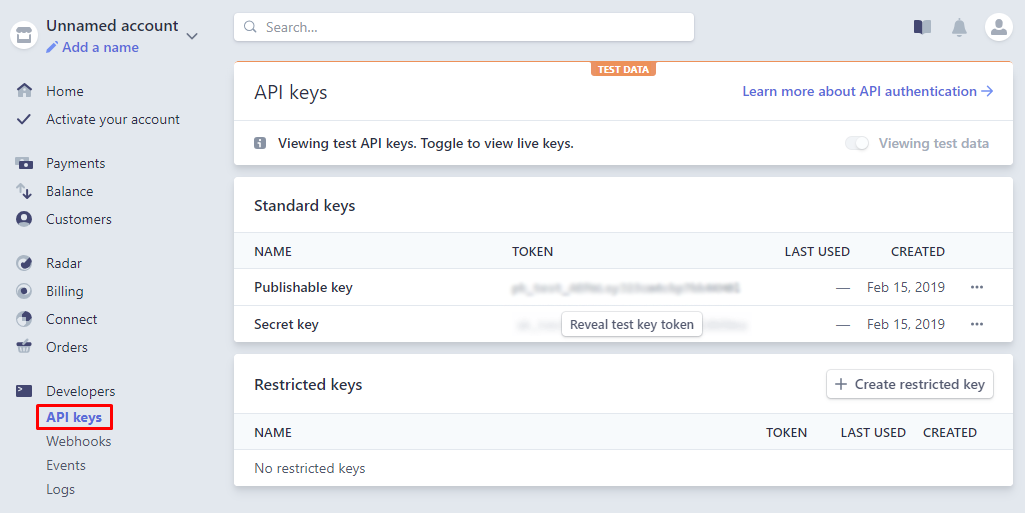Click the Home house icon in sidebar

click(25, 91)
